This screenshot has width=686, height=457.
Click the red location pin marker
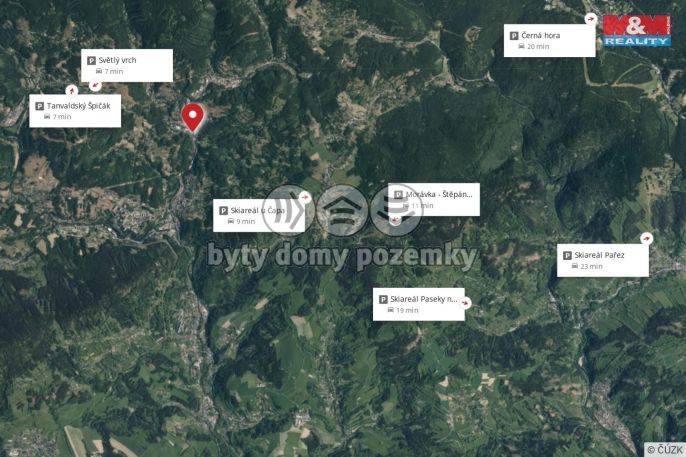pos(192,117)
